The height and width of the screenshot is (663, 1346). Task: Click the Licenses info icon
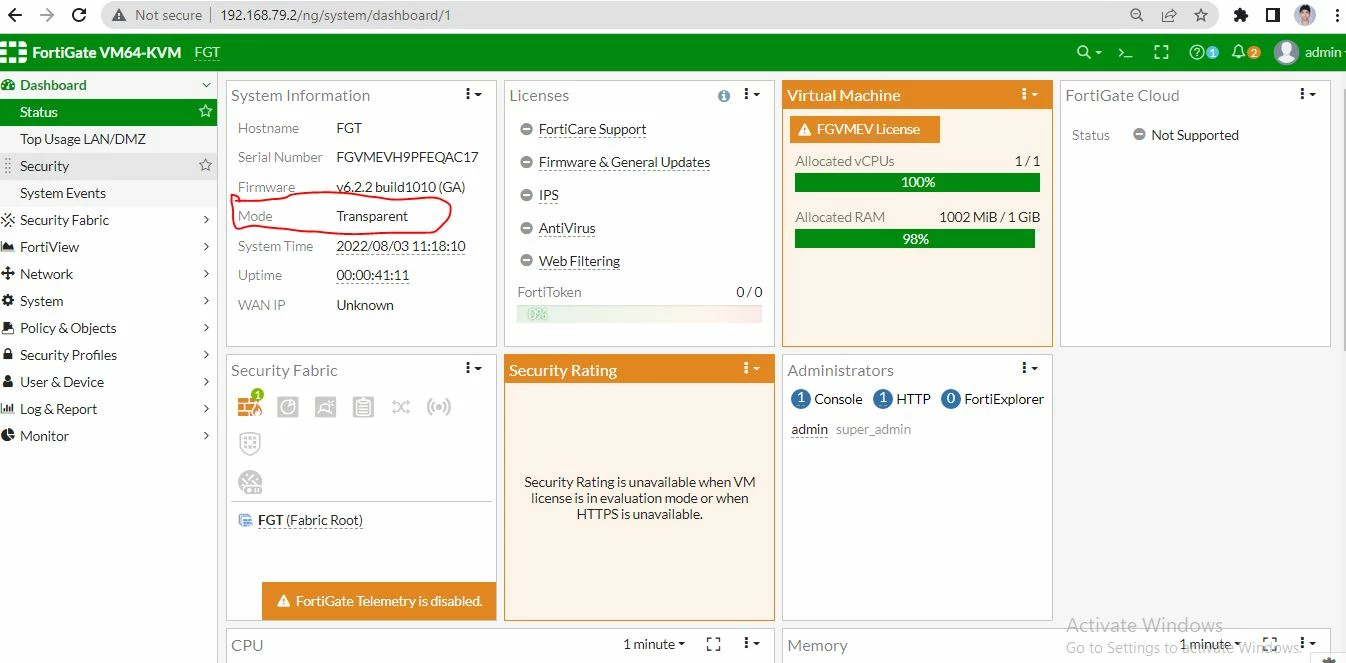(x=724, y=96)
